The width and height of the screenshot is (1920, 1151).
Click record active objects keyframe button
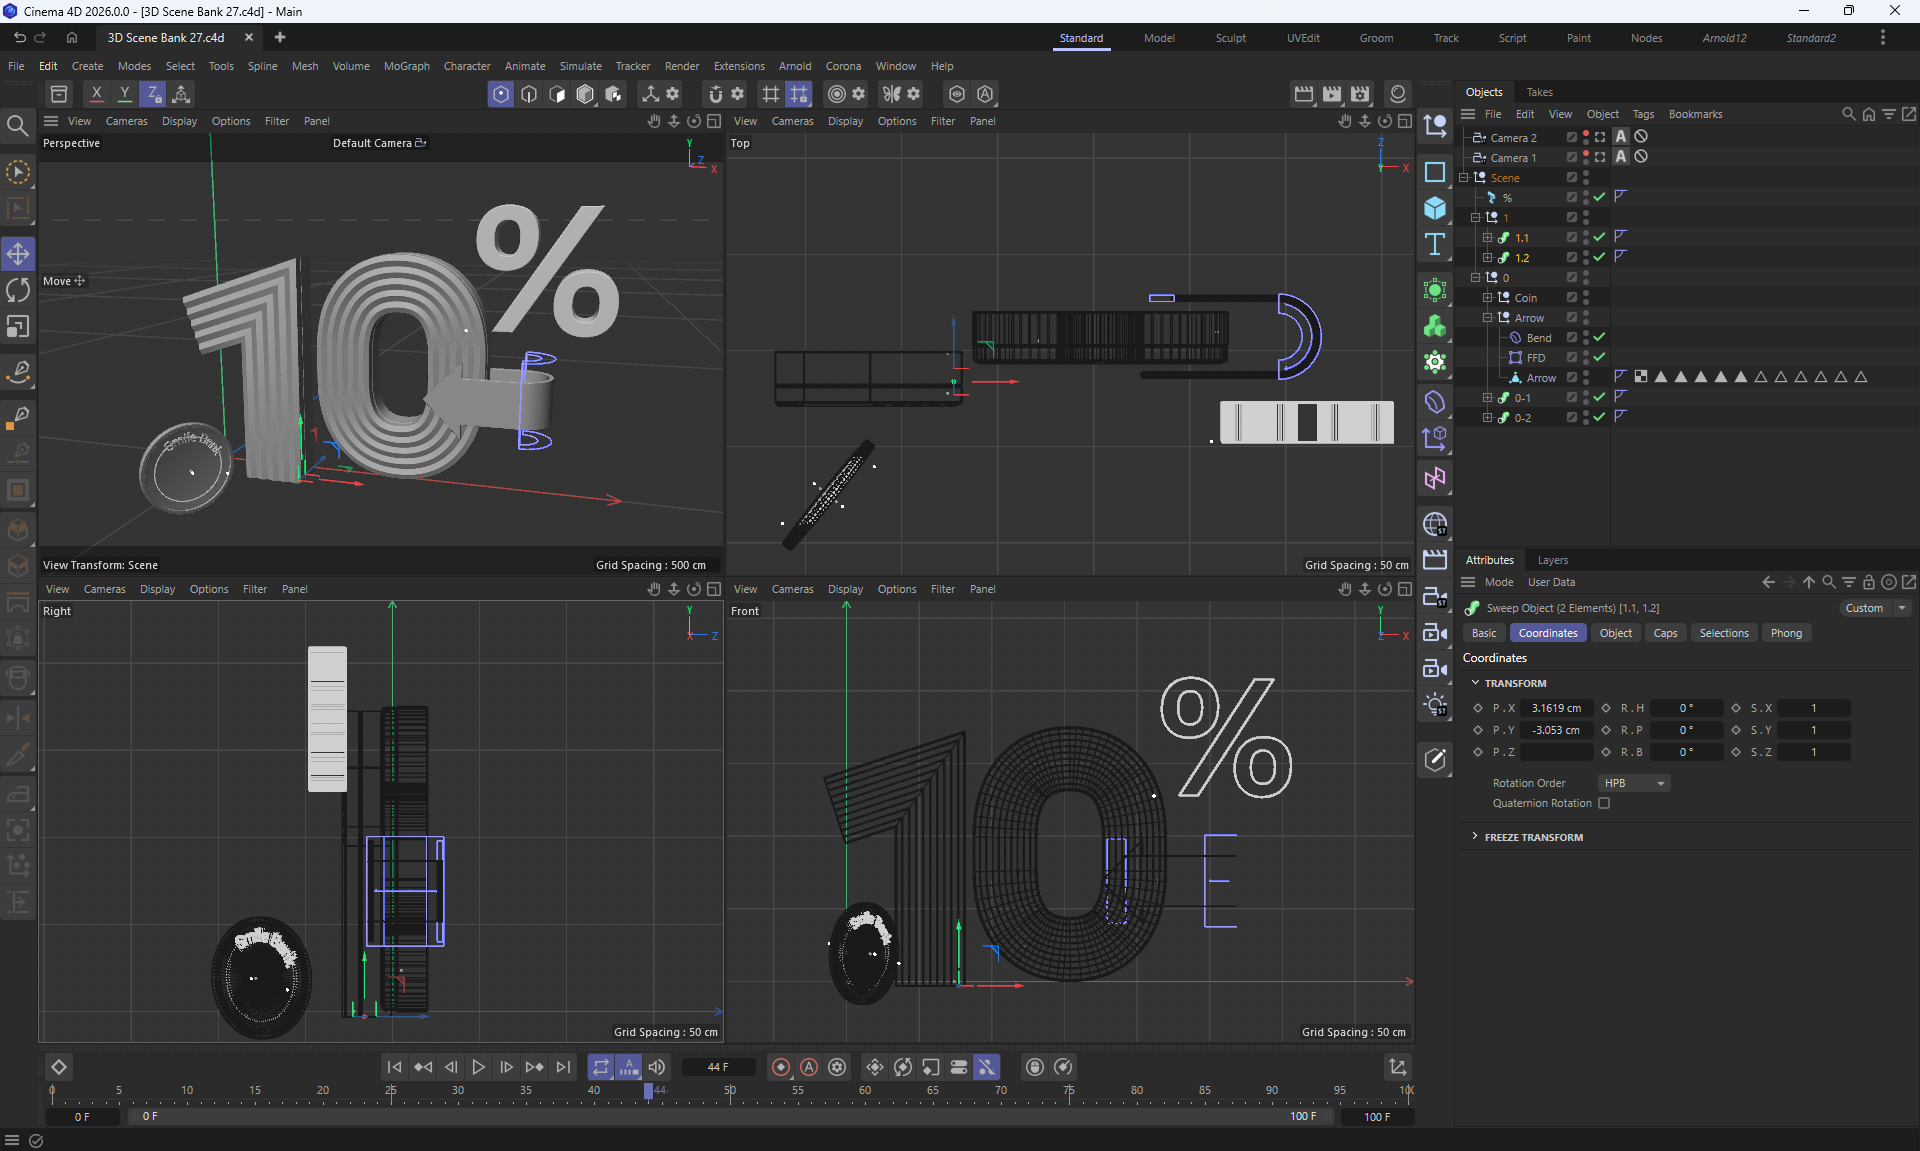tap(781, 1067)
